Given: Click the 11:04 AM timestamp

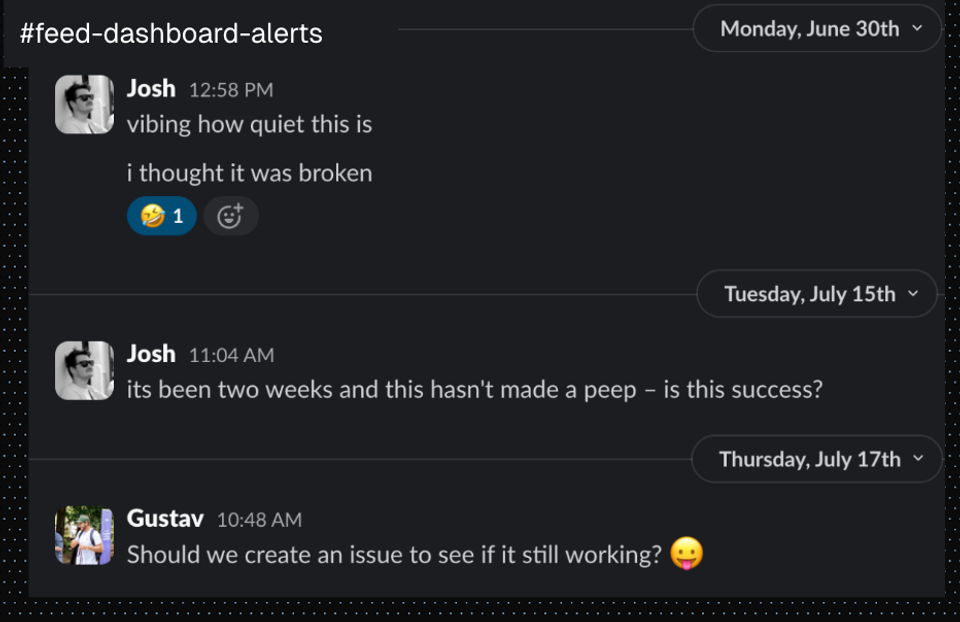Looking at the screenshot, I should click(231, 355).
